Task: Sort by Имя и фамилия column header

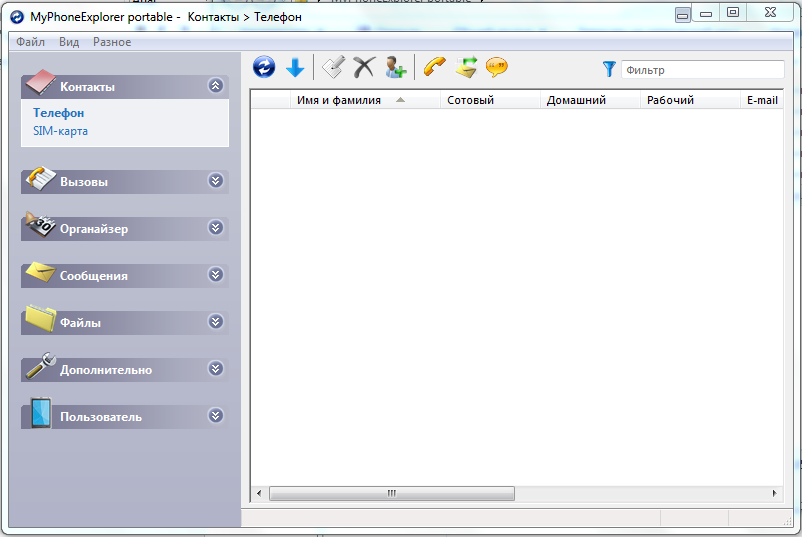Action: [x=339, y=100]
